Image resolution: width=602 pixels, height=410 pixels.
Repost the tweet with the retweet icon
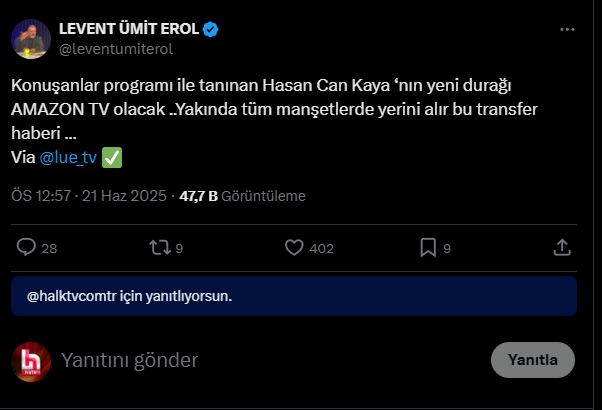click(x=160, y=247)
